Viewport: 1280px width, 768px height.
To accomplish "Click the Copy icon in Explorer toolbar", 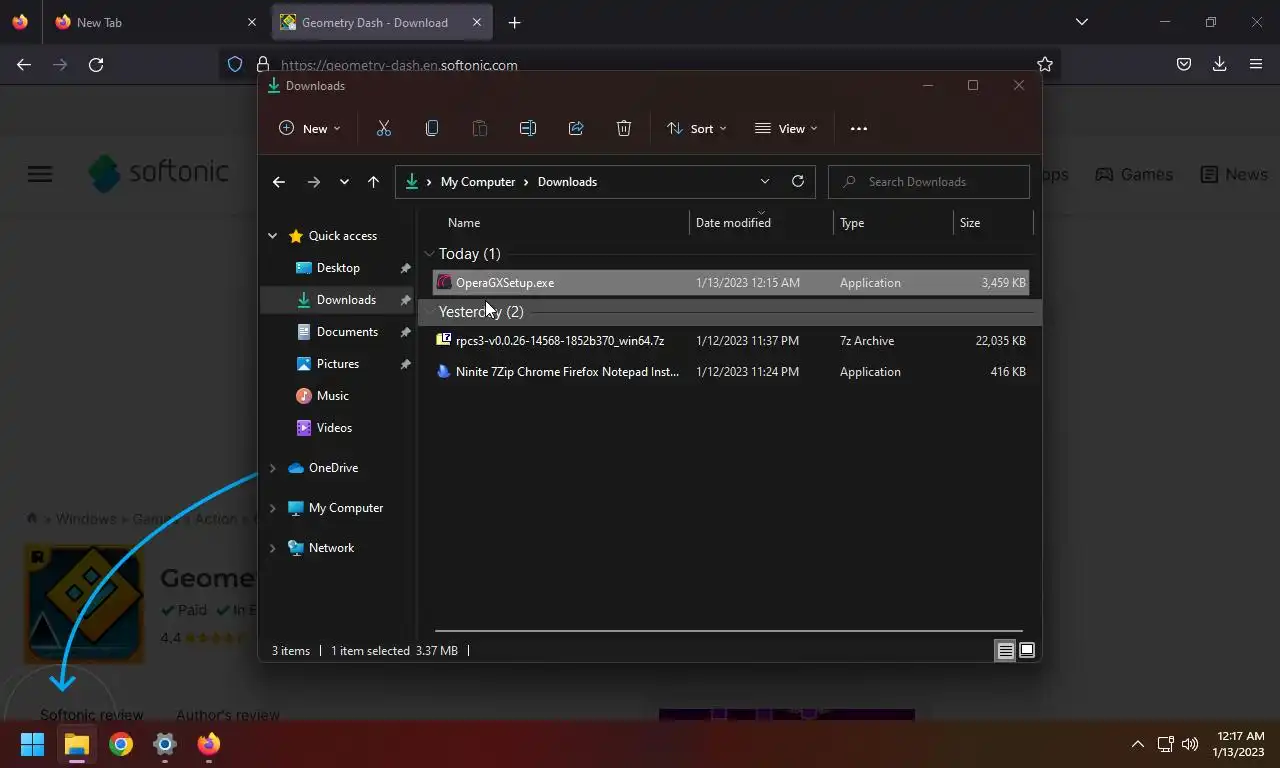I will (x=432, y=128).
